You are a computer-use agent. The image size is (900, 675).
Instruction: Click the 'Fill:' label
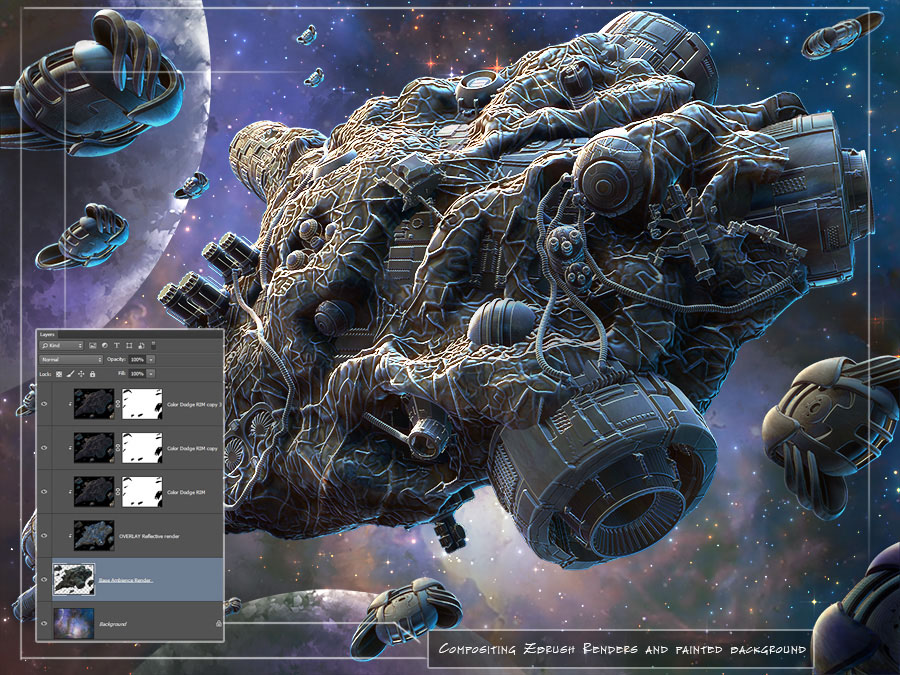[x=122, y=373]
